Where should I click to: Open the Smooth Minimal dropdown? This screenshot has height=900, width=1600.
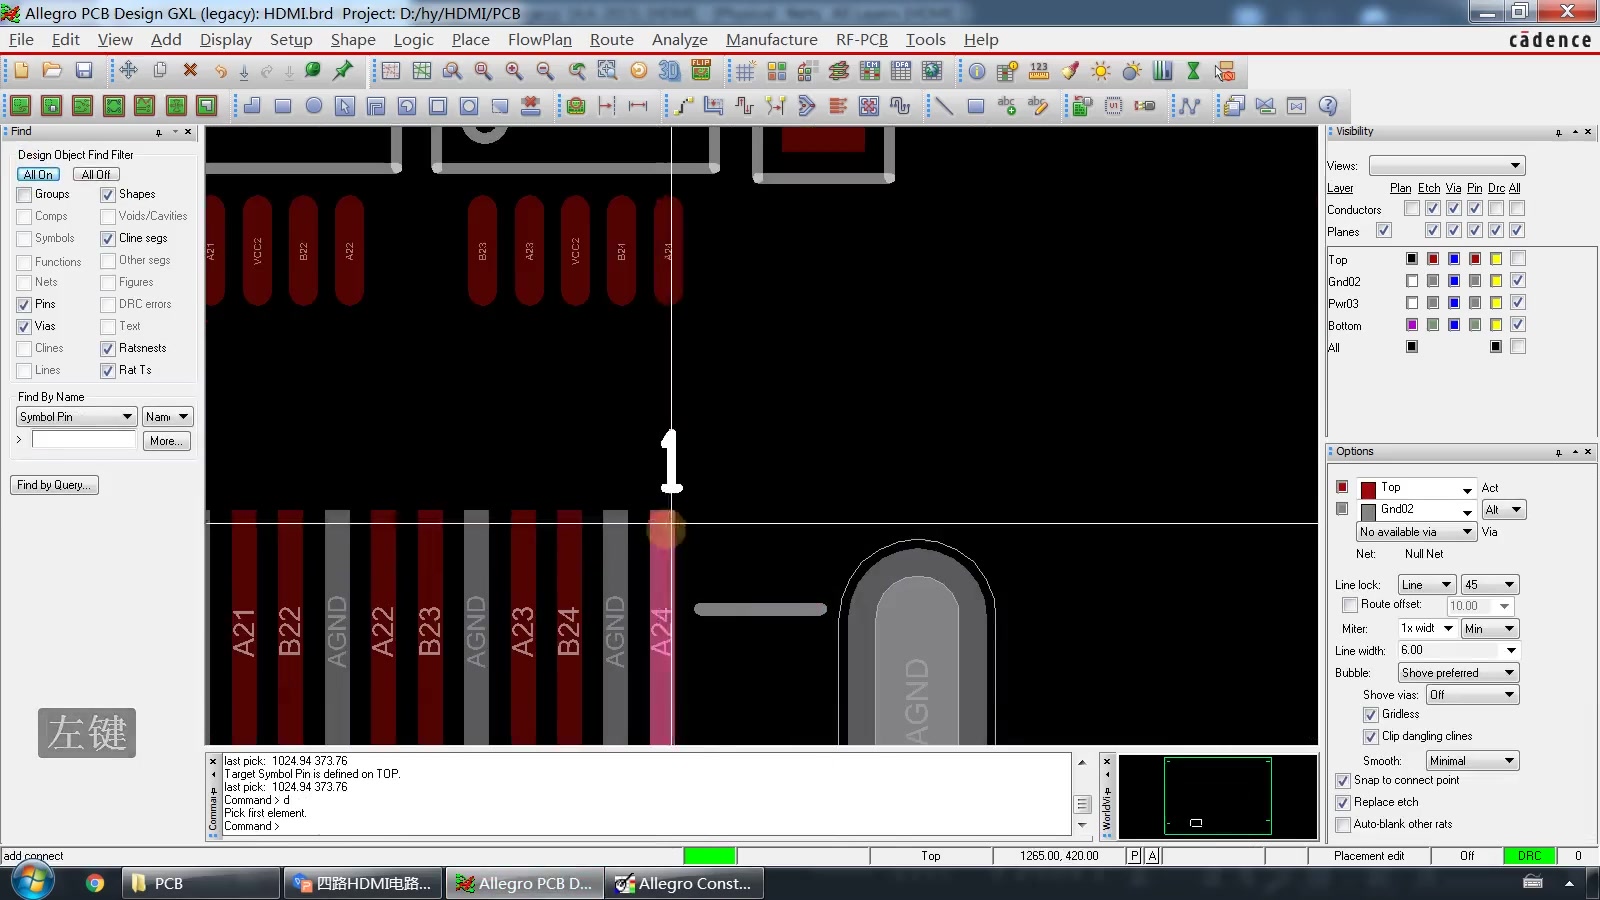pyautogui.click(x=1472, y=761)
